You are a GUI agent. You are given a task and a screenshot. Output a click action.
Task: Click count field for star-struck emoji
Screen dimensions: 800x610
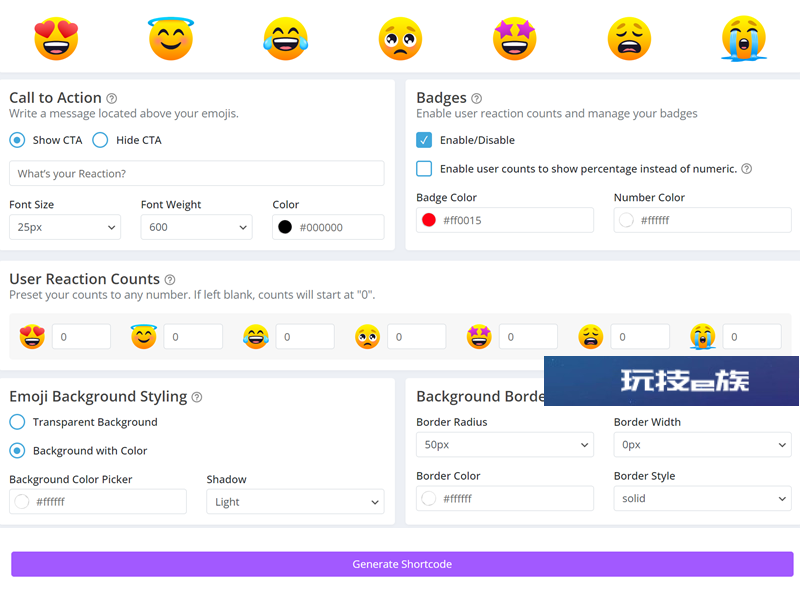(529, 337)
